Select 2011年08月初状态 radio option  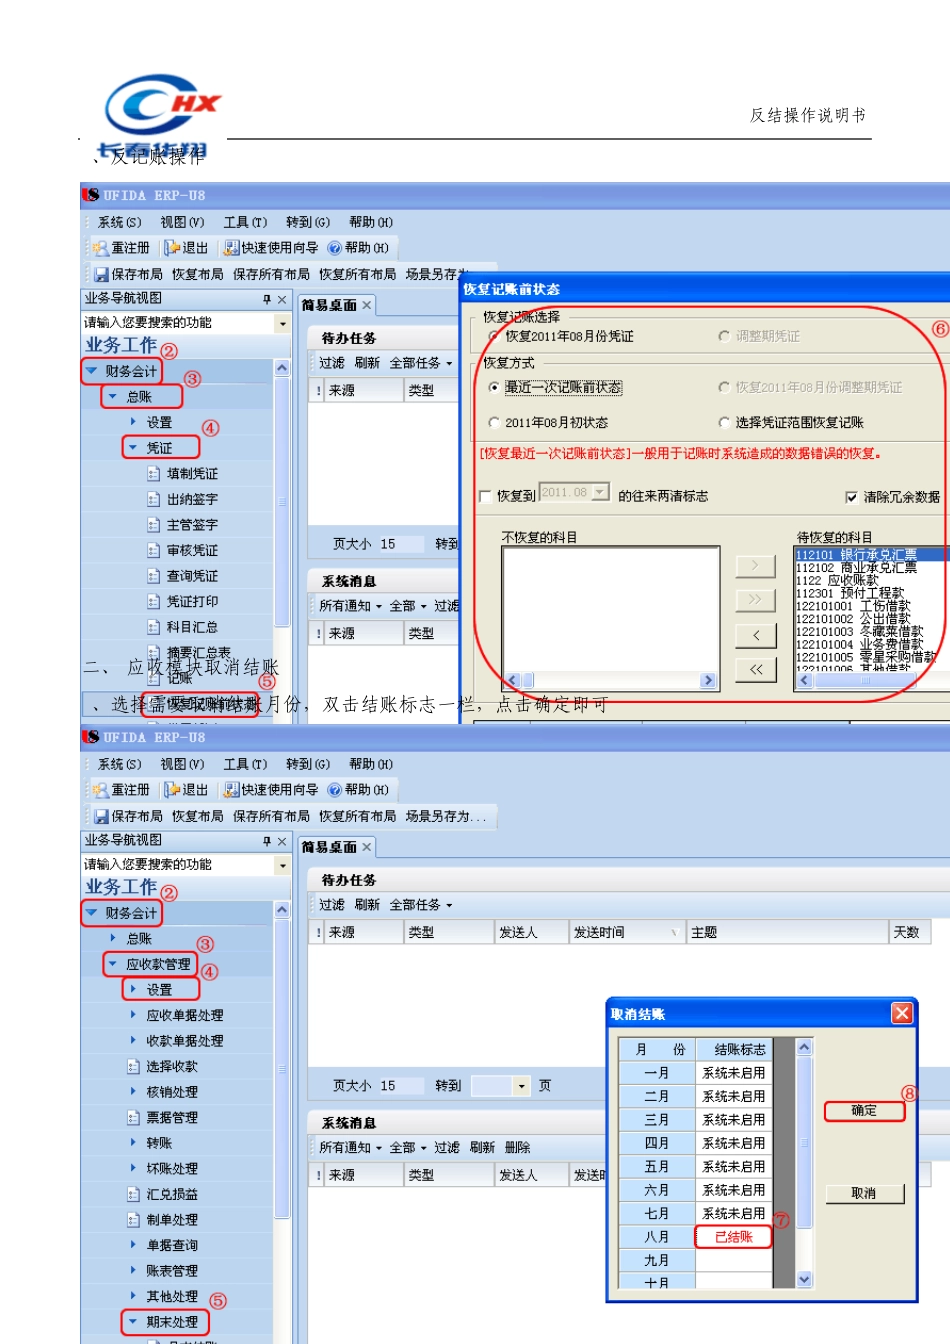(494, 423)
